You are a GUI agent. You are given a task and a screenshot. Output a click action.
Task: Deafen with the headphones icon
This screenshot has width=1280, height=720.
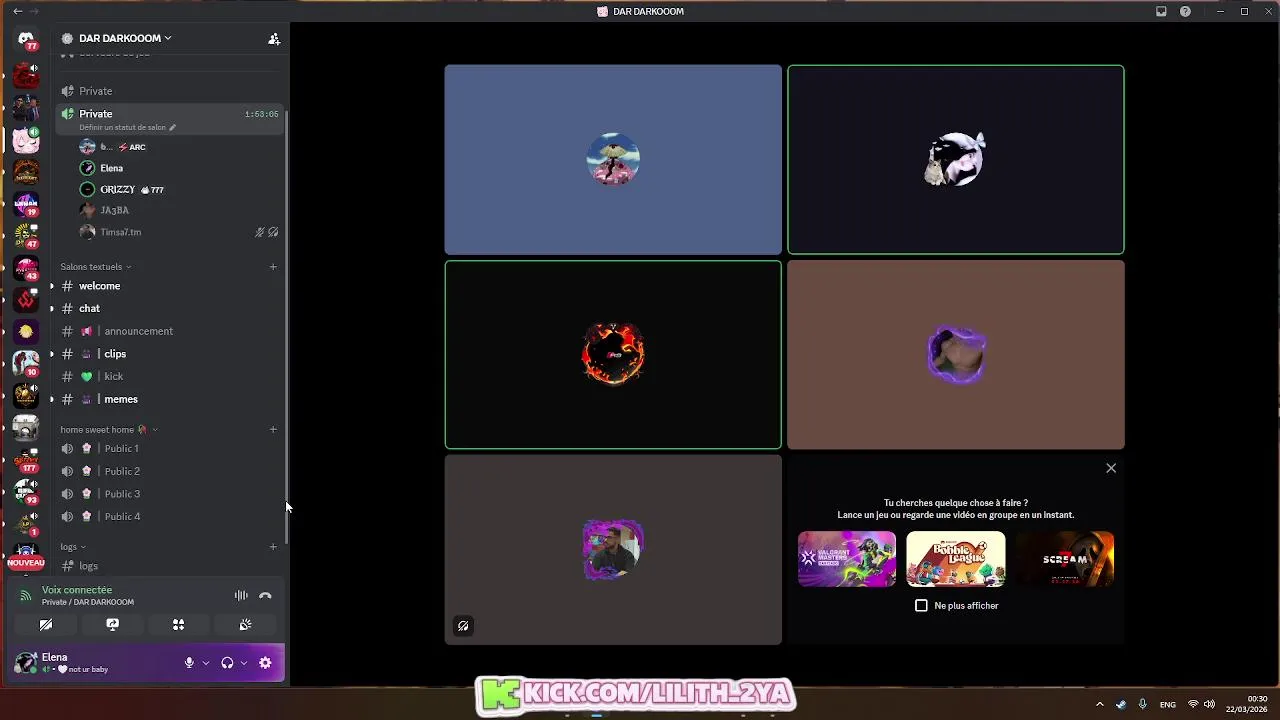coord(227,663)
